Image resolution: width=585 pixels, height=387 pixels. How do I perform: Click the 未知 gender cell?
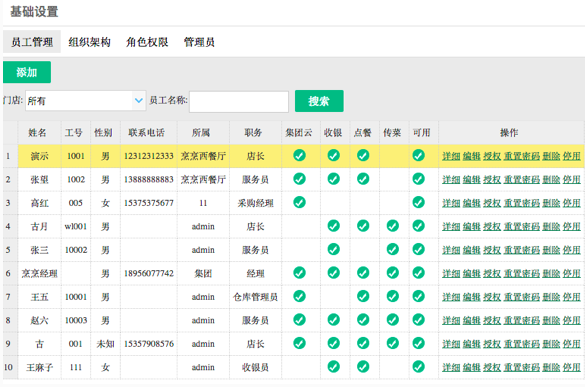106,344
